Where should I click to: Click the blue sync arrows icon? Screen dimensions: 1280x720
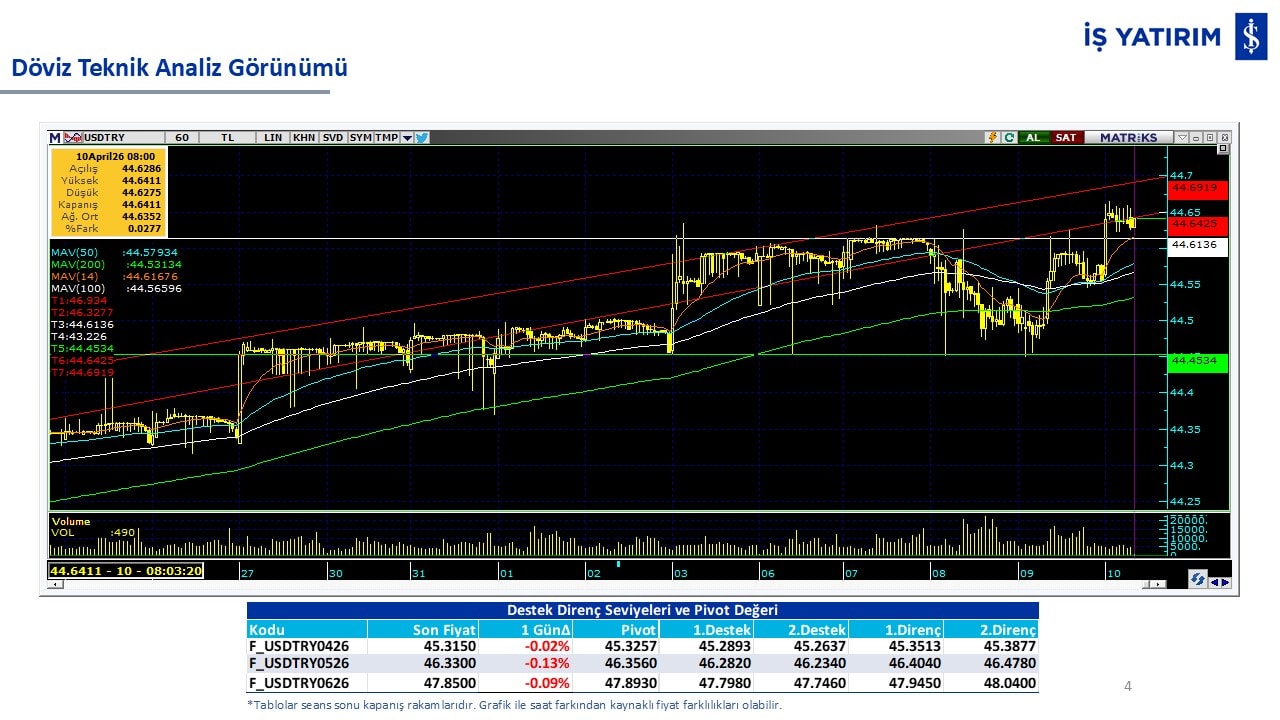(1197, 580)
